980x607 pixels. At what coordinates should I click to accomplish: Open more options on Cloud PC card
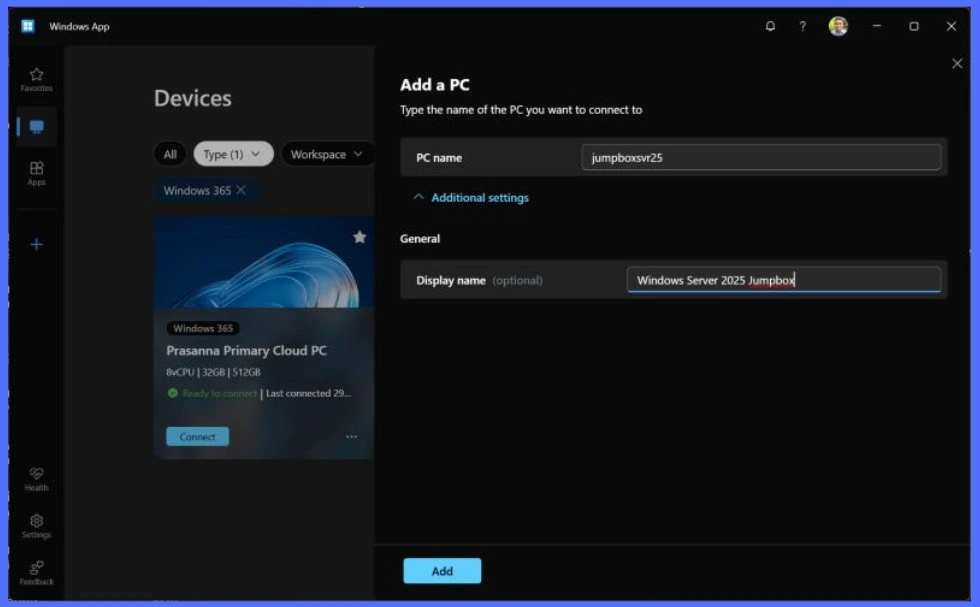351,436
